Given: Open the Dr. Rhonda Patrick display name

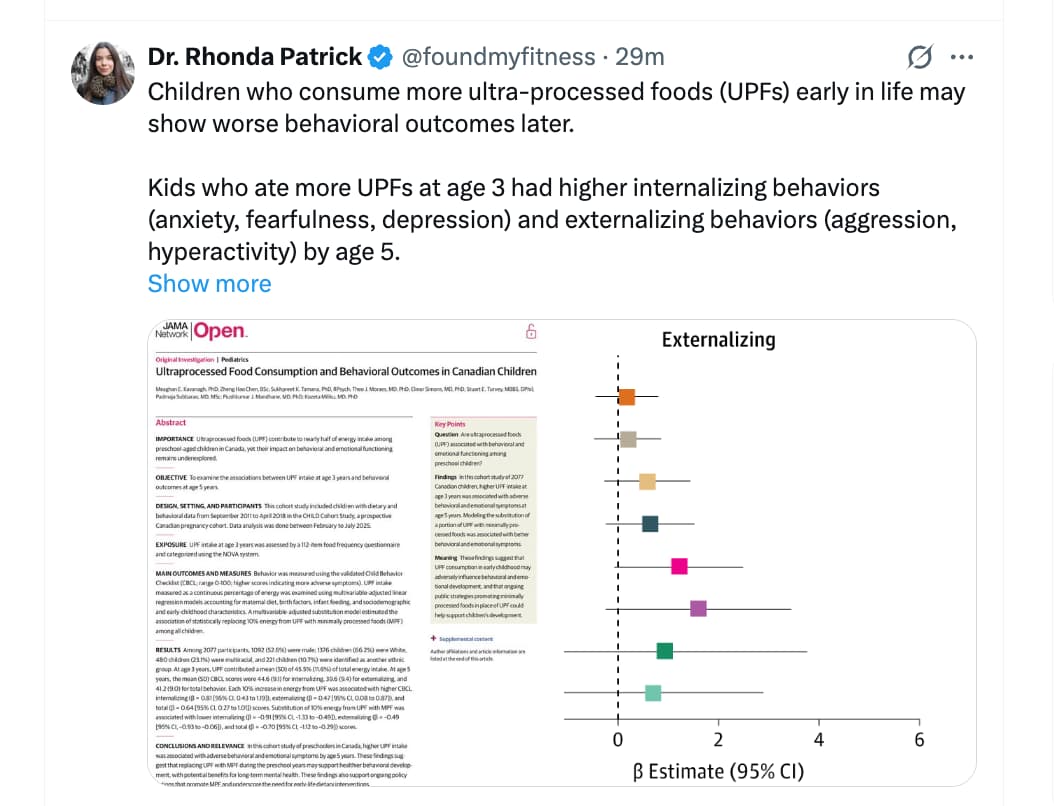Looking at the screenshot, I should point(254,58).
